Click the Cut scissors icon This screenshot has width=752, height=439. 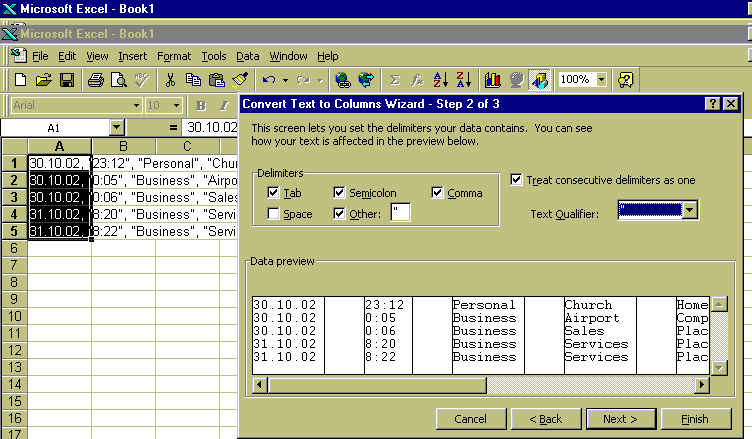[x=170, y=80]
